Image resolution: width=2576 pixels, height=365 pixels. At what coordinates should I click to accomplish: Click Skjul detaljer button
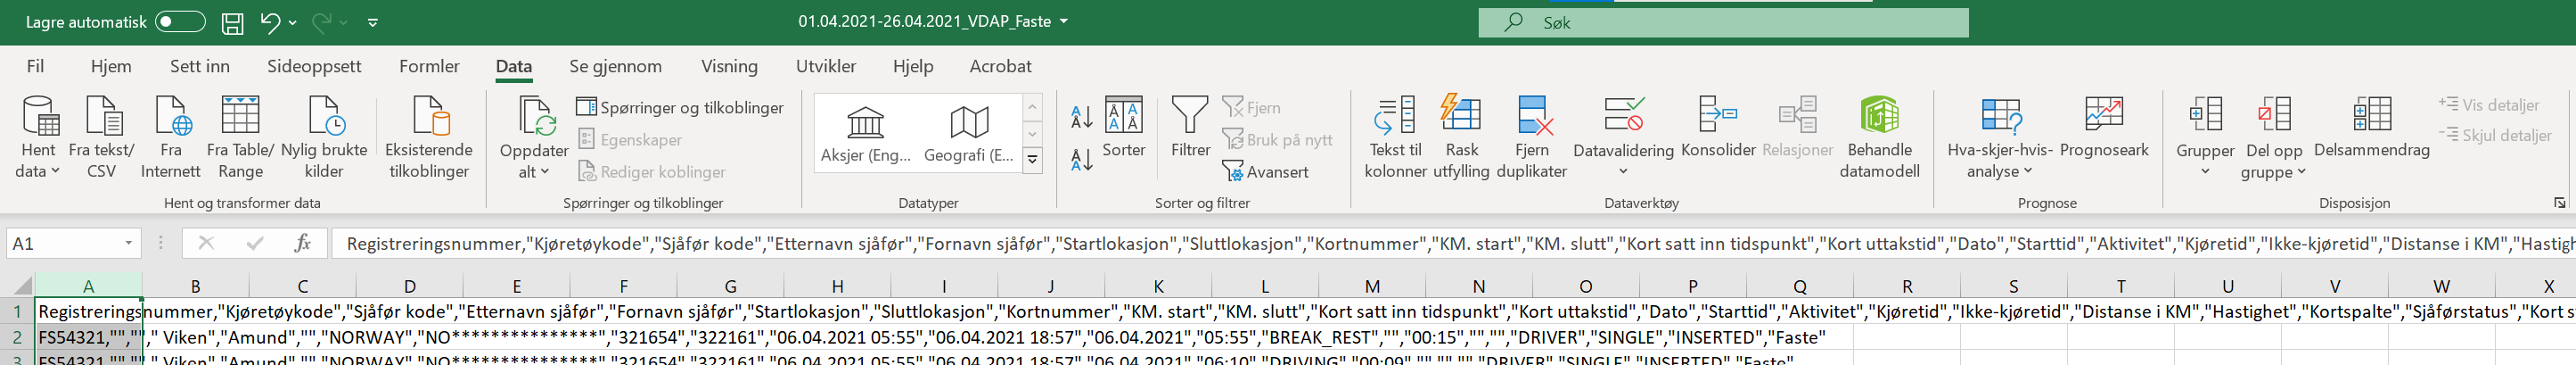click(x=2494, y=135)
